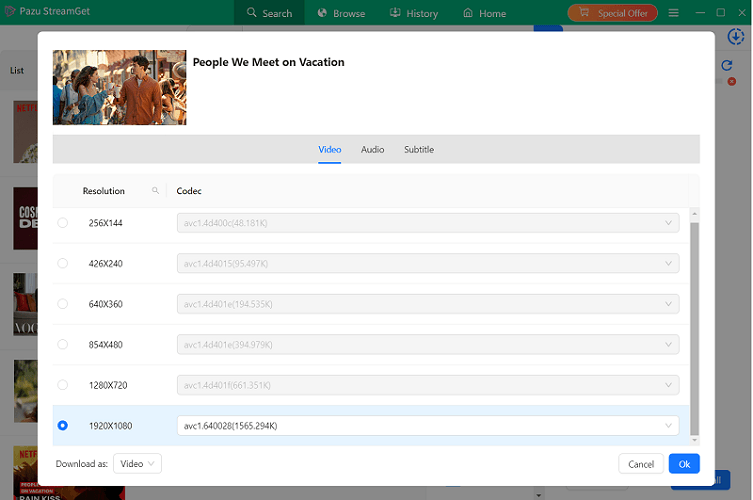Screen dimensions: 753x500
Task: Click the vertical scrollbar thumb in resolution list
Action: point(694,329)
